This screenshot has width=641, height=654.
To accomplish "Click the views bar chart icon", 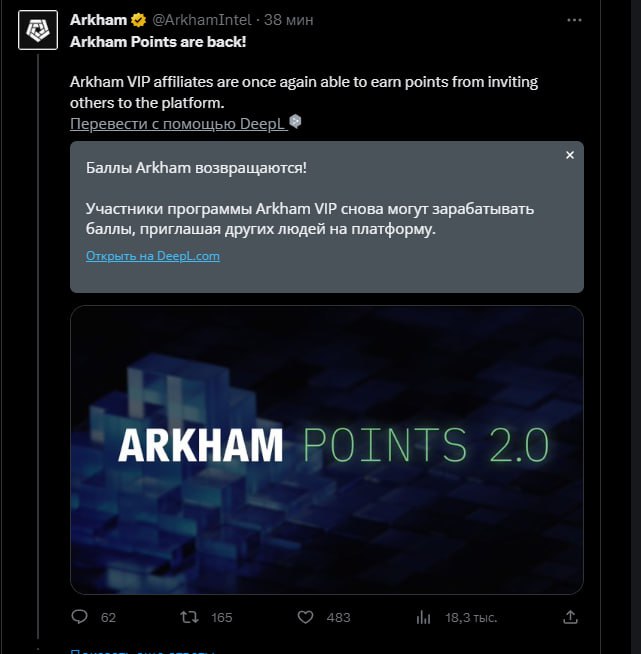I will click(423, 617).
